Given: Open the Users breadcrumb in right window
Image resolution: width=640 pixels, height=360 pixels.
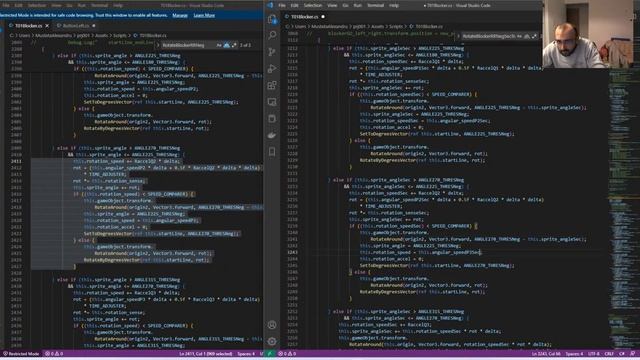Looking at the screenshot, I should click(300, 27).
